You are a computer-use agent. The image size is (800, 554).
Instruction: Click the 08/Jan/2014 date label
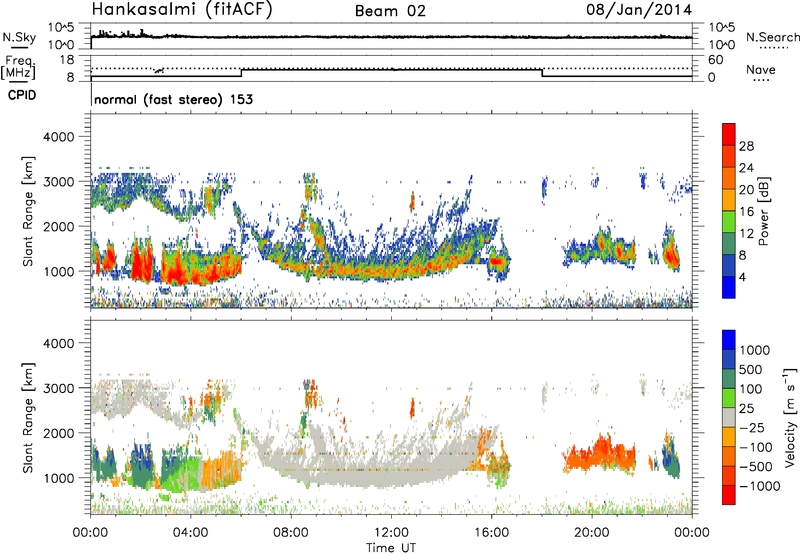639,10
